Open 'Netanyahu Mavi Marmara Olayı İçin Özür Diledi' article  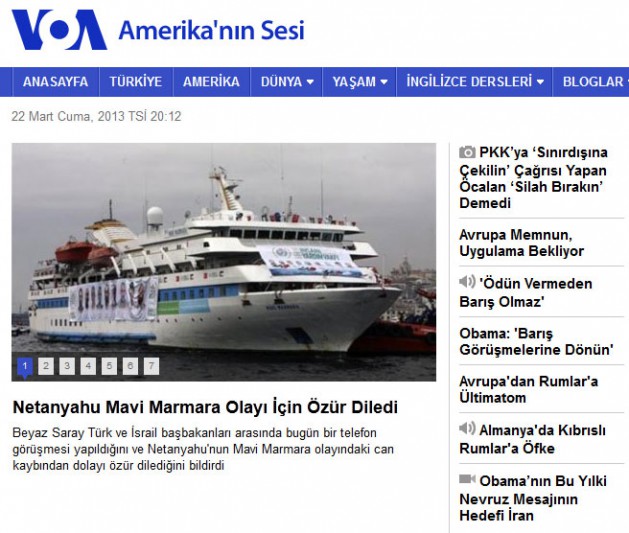click(205, 407)
